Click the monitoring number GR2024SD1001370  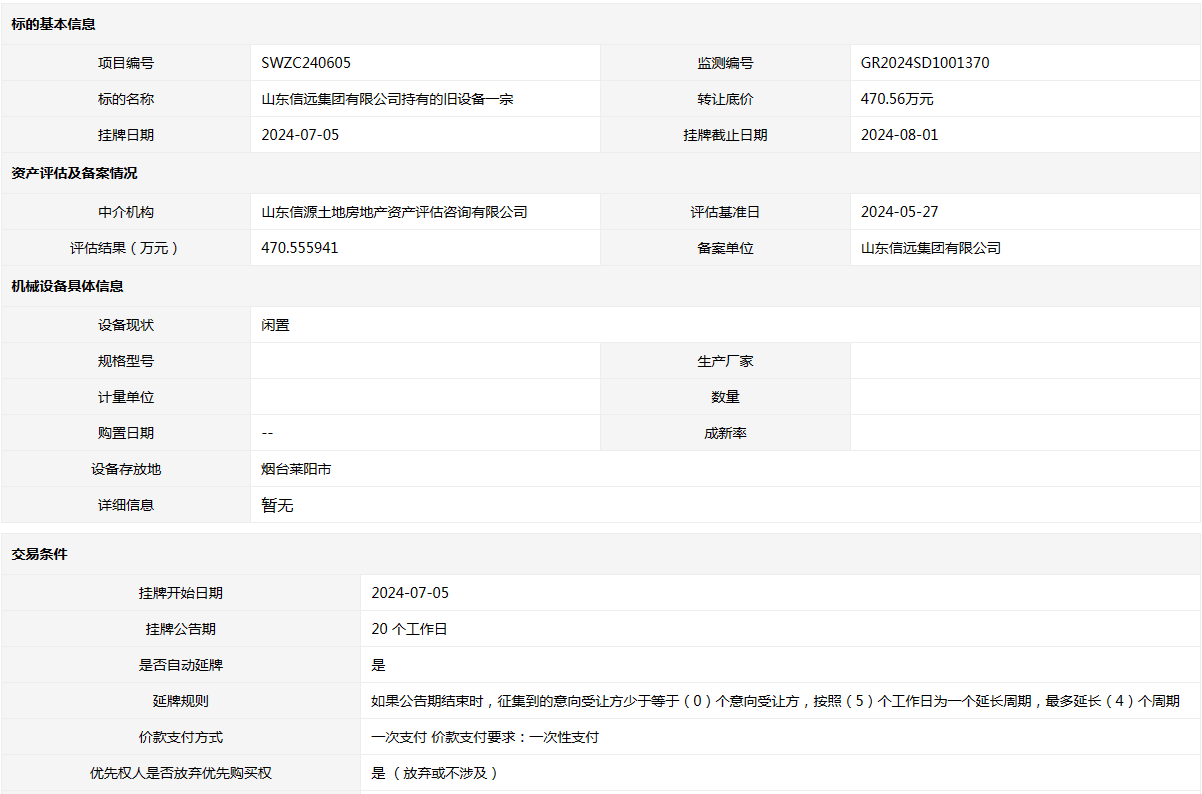(925, 63)
